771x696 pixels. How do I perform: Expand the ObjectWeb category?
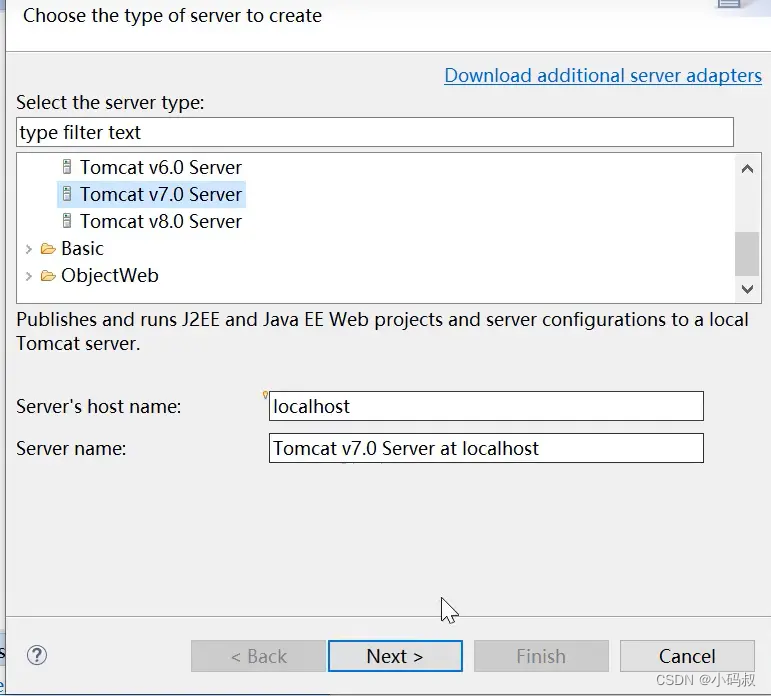point(29,276)
